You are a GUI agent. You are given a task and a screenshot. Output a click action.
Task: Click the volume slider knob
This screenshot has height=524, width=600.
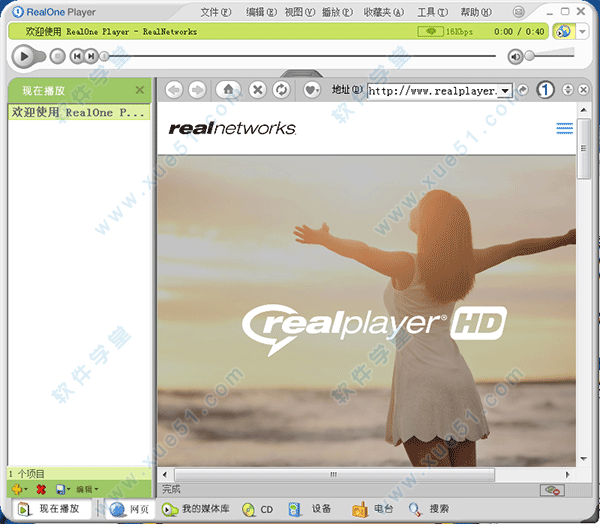(529, 56)
